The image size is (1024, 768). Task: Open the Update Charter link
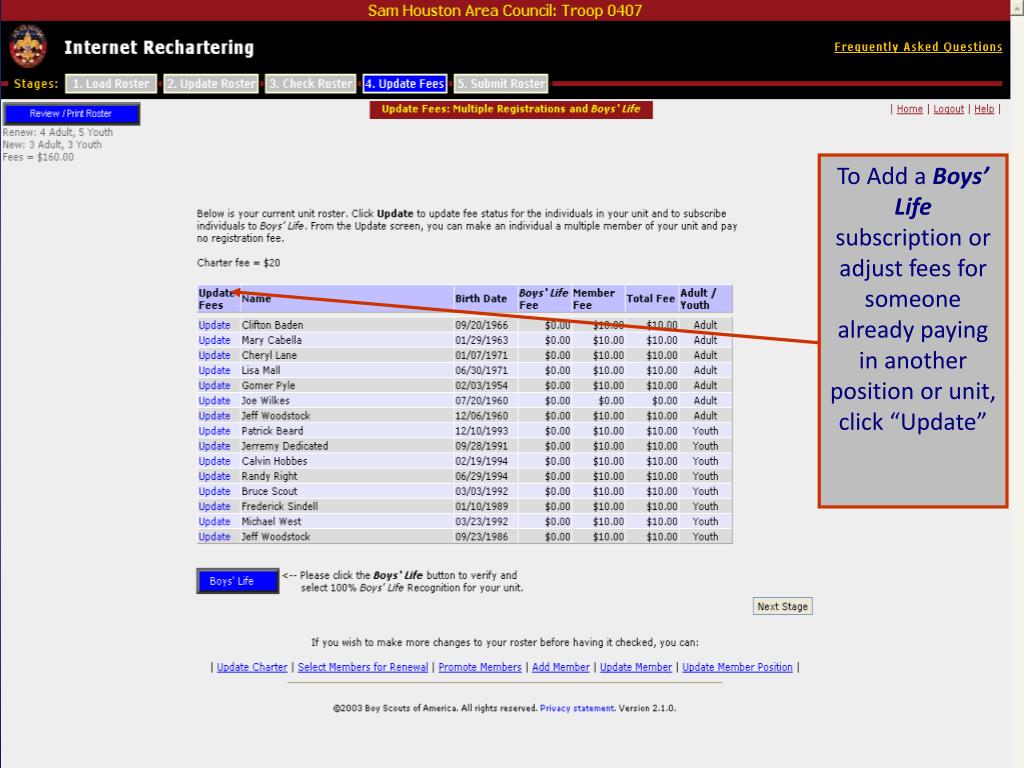click(x=252, y=667)
